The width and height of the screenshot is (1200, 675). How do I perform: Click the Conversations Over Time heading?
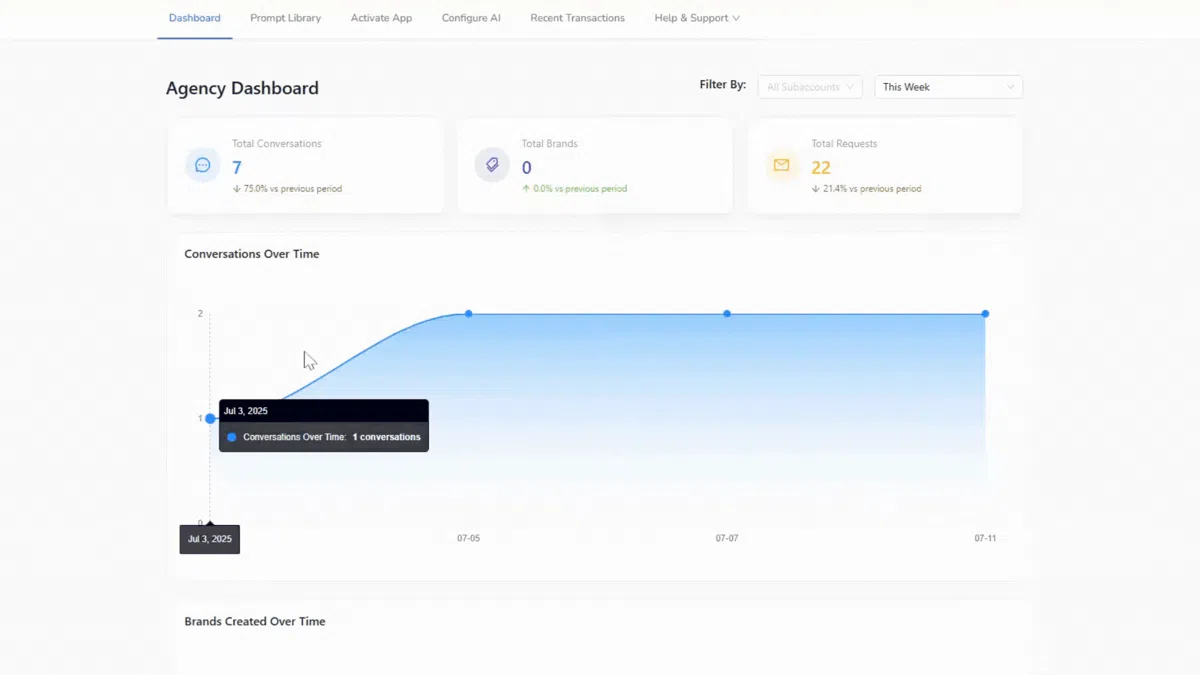[x=252, y=254]
